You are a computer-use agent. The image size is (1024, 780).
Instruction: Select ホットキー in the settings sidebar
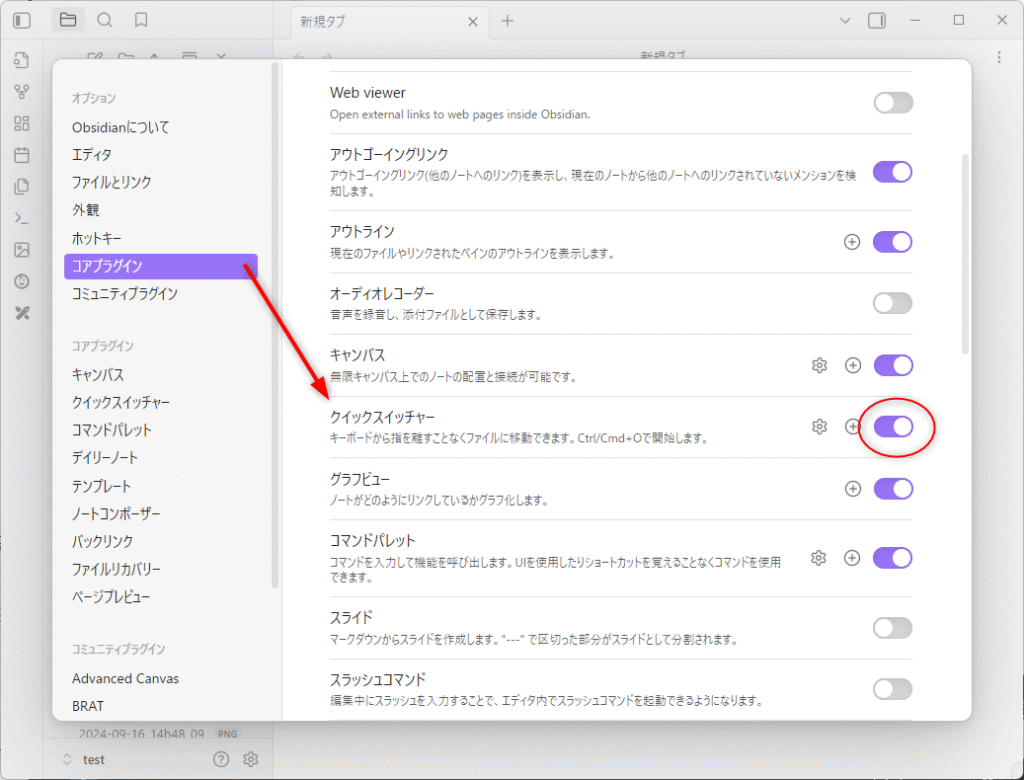click(x=161, y=238)
